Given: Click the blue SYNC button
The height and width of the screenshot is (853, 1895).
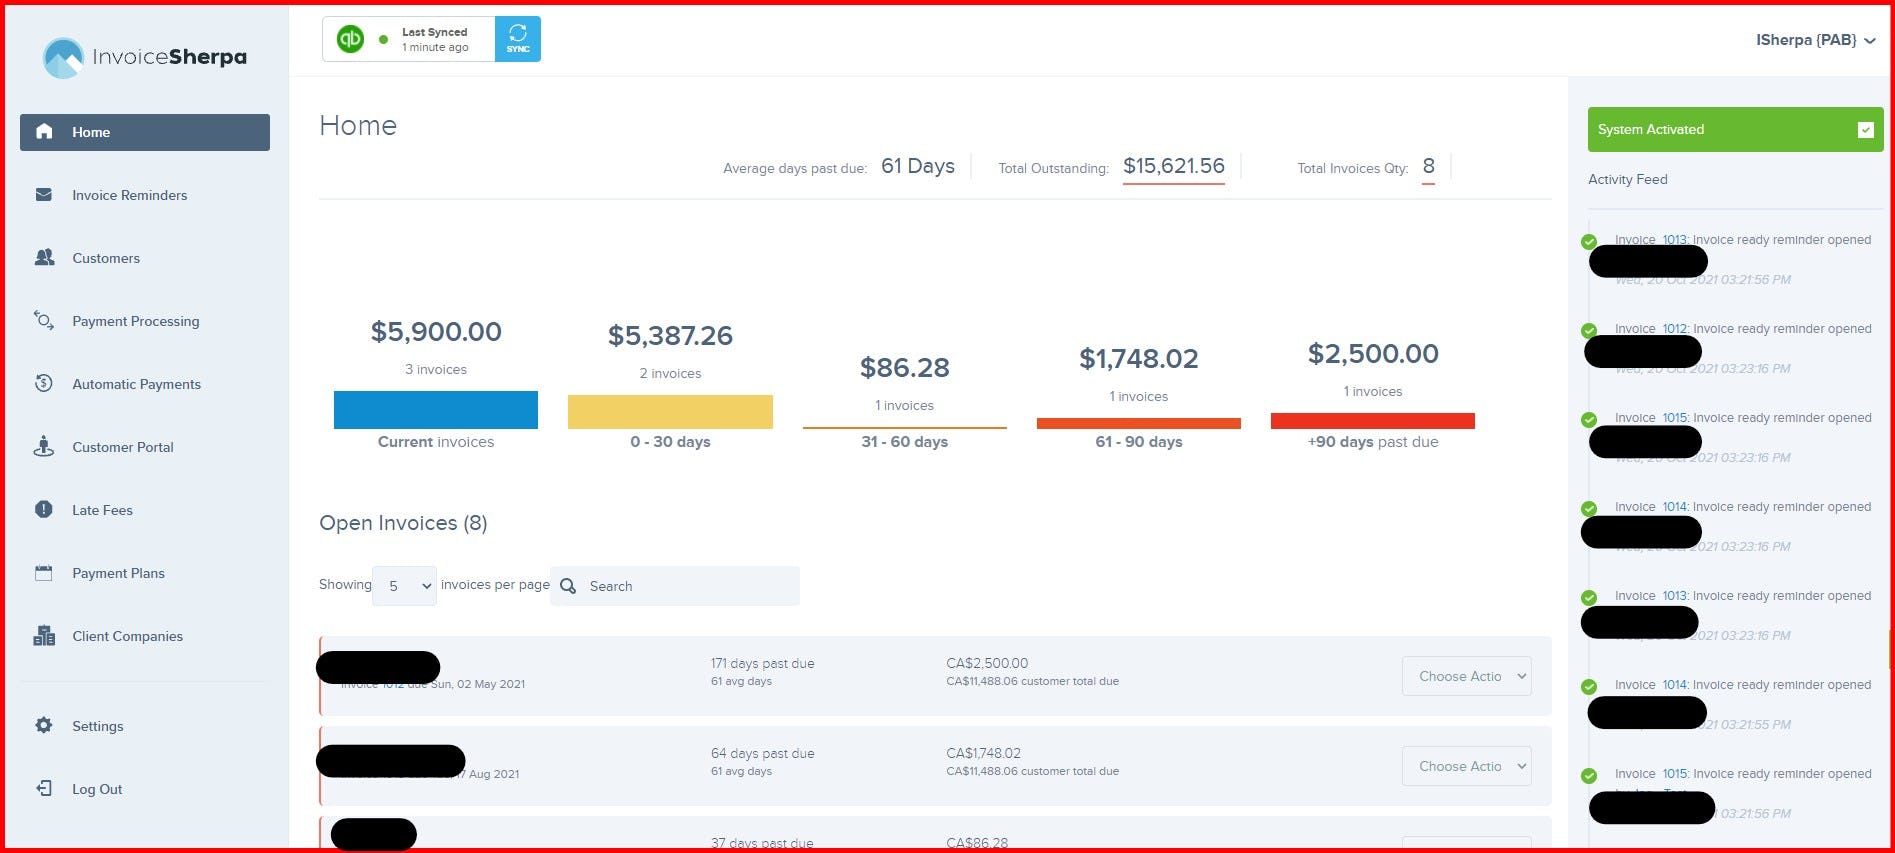Looking at the screenshot, I should (x=518, y=39).
